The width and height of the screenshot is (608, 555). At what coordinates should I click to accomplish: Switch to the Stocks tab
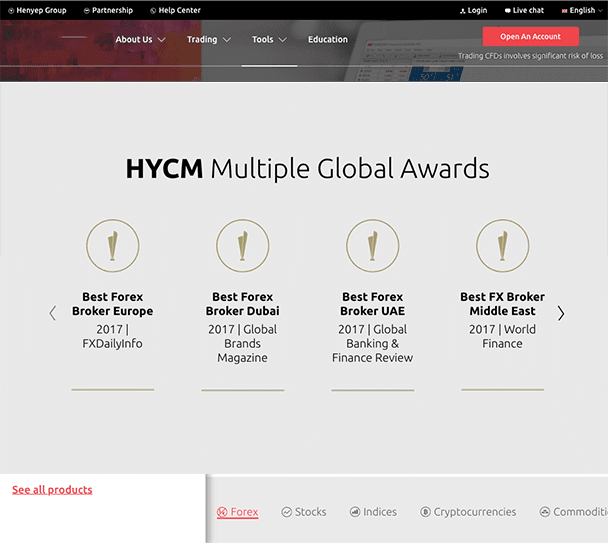[x=311, y=512]
